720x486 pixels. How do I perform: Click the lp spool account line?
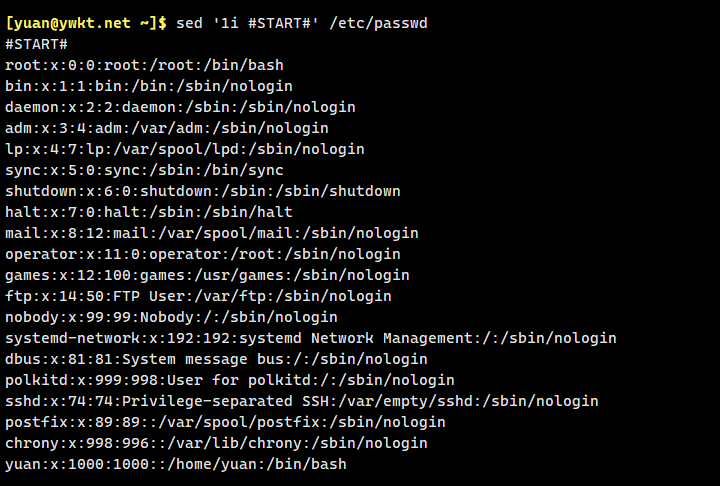pyautogui.click(x=184, y=149)
